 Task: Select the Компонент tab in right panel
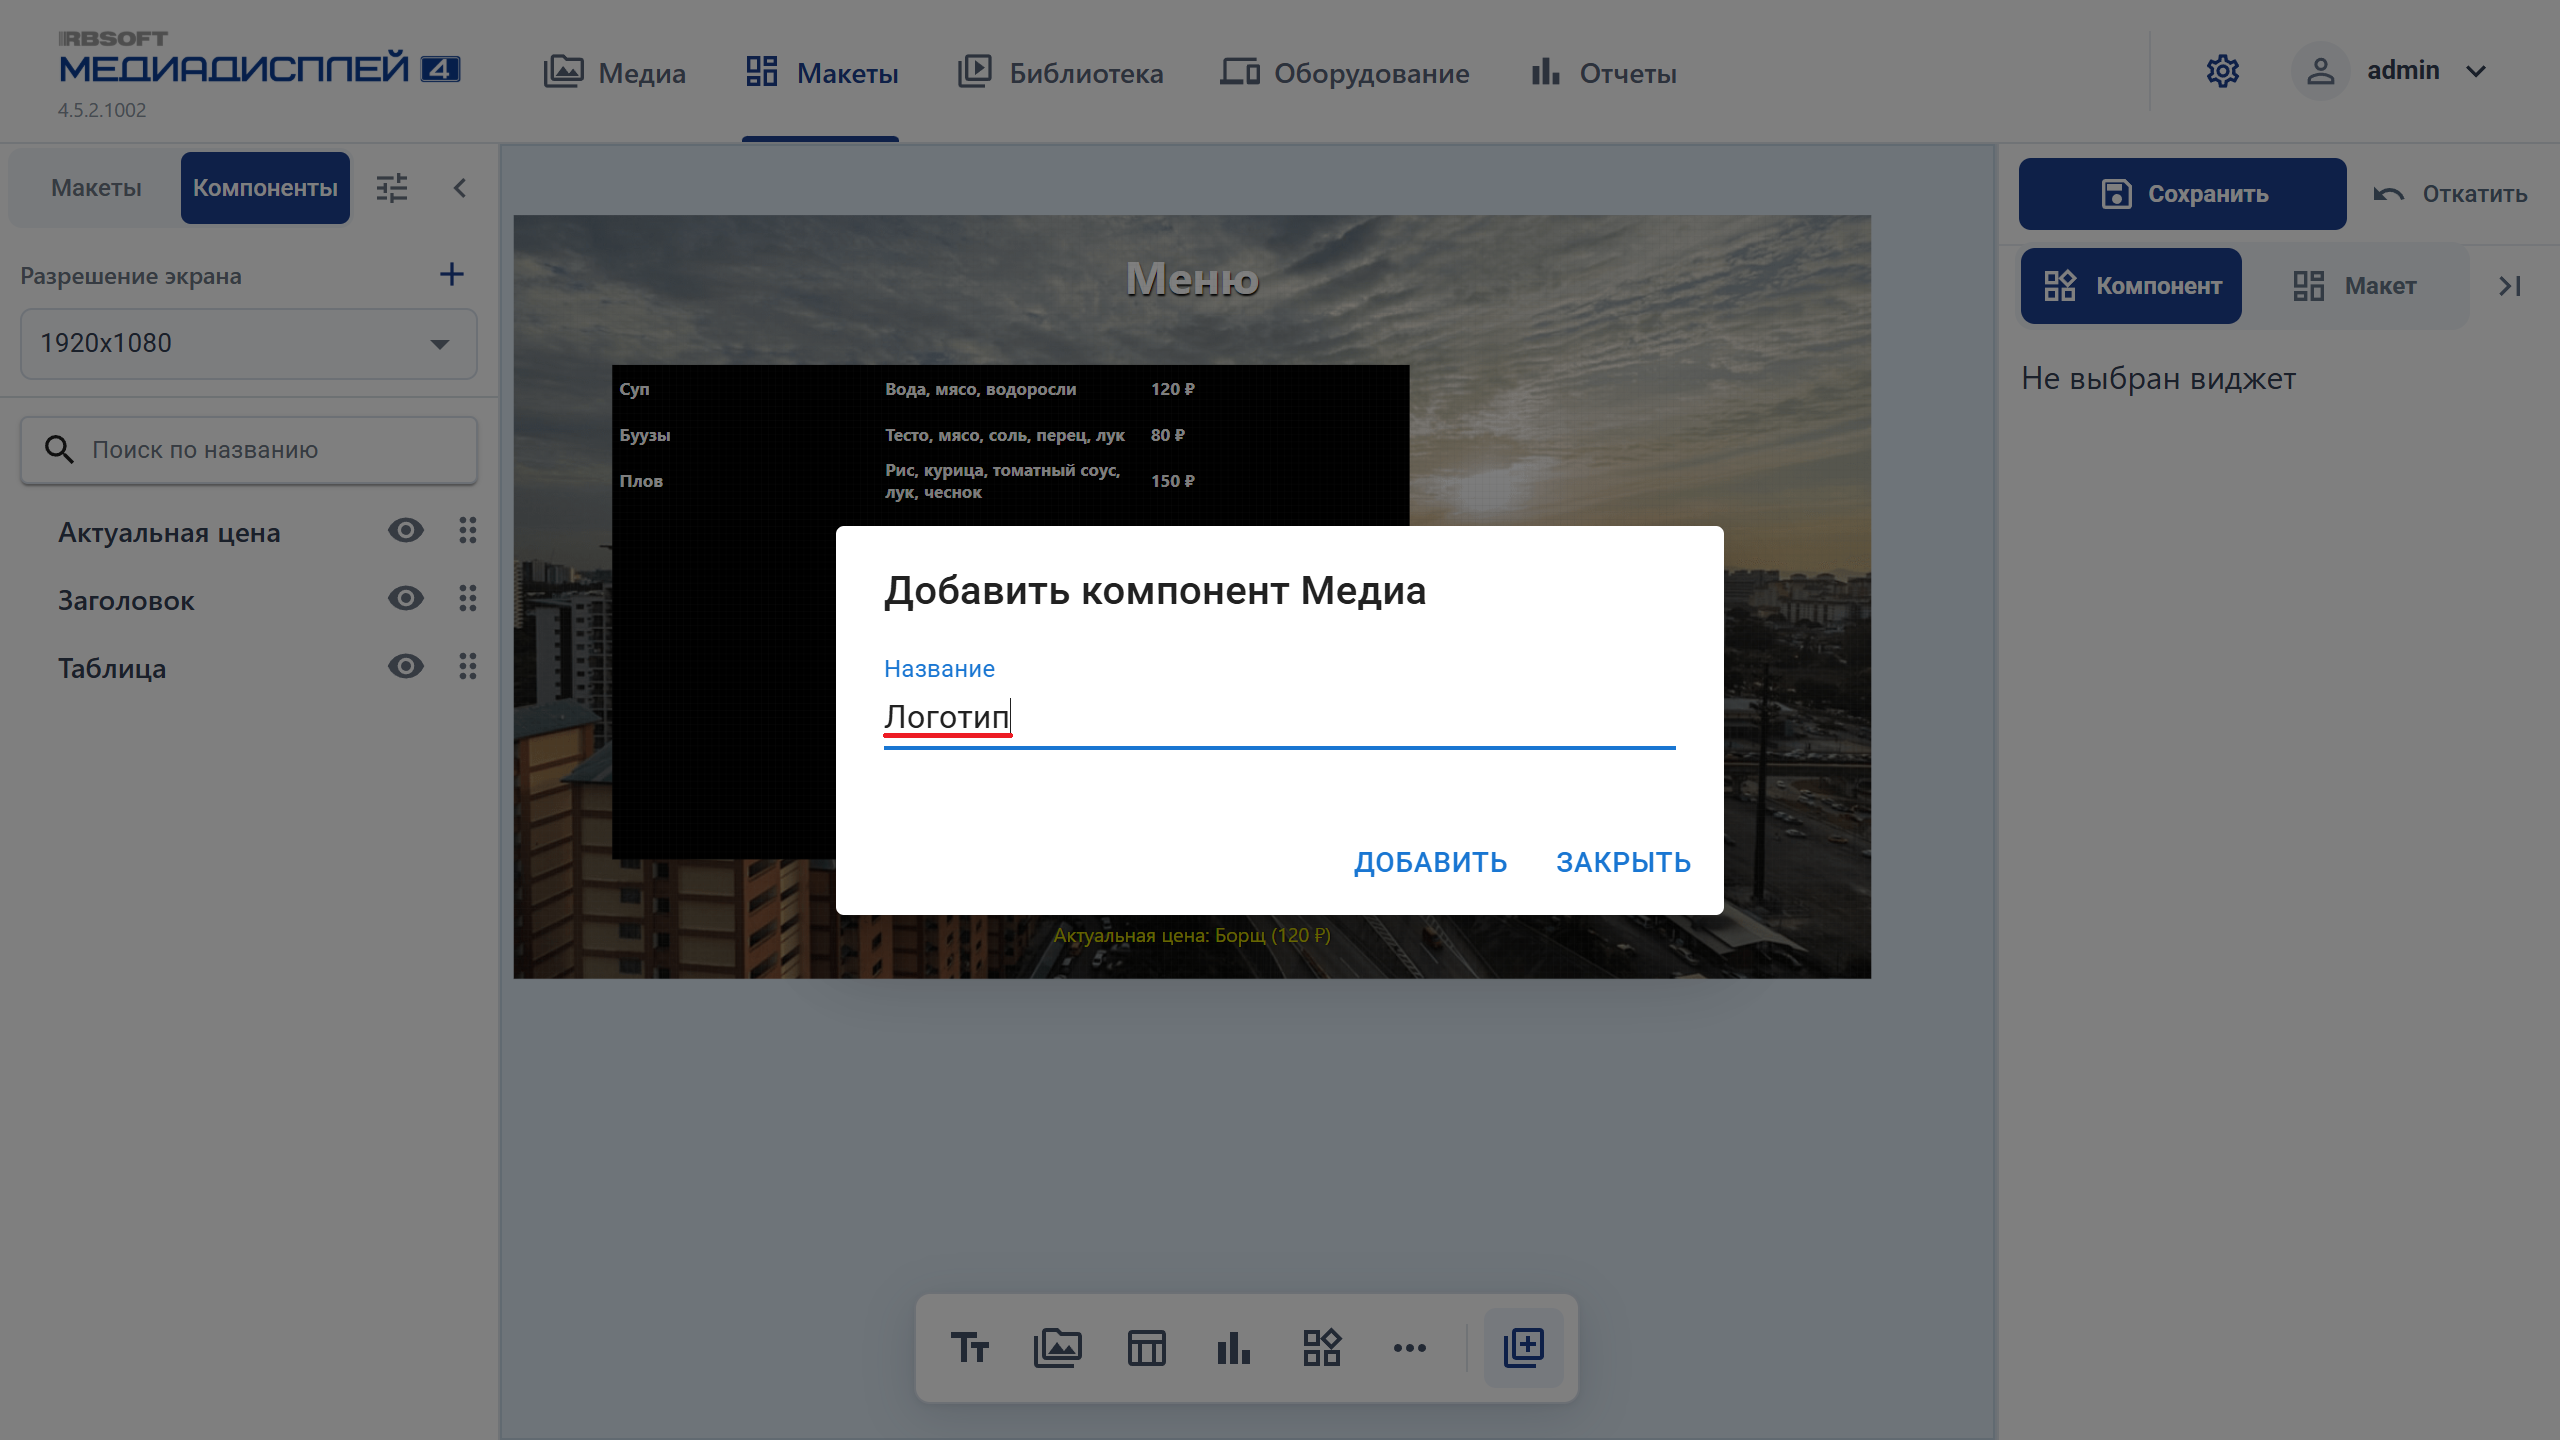coord(2131,286)
